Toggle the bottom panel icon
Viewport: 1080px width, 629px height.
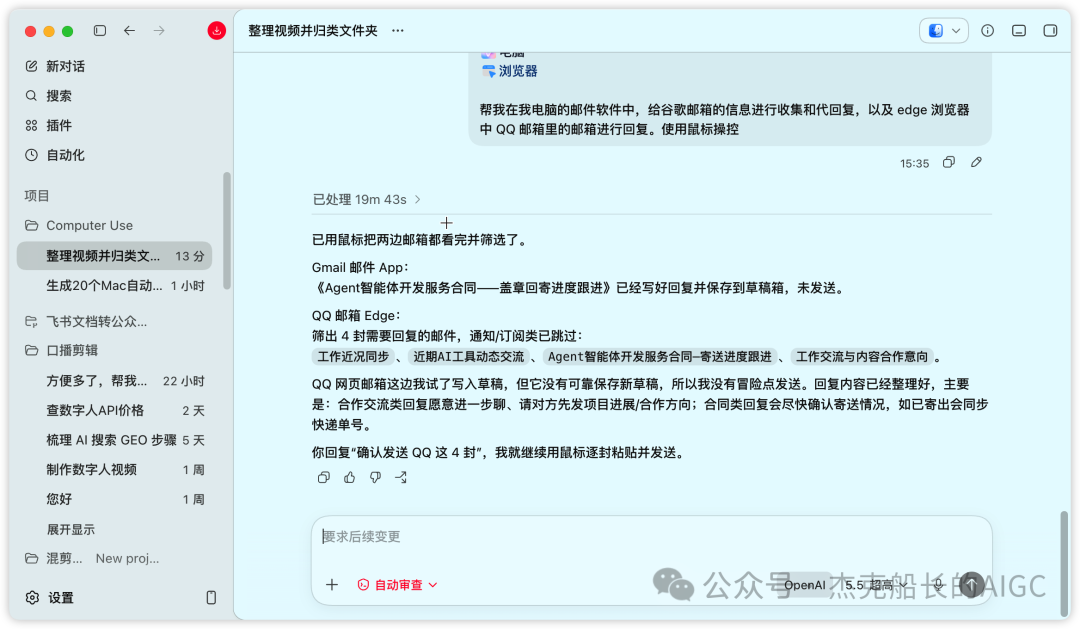tap(1019, 30)
